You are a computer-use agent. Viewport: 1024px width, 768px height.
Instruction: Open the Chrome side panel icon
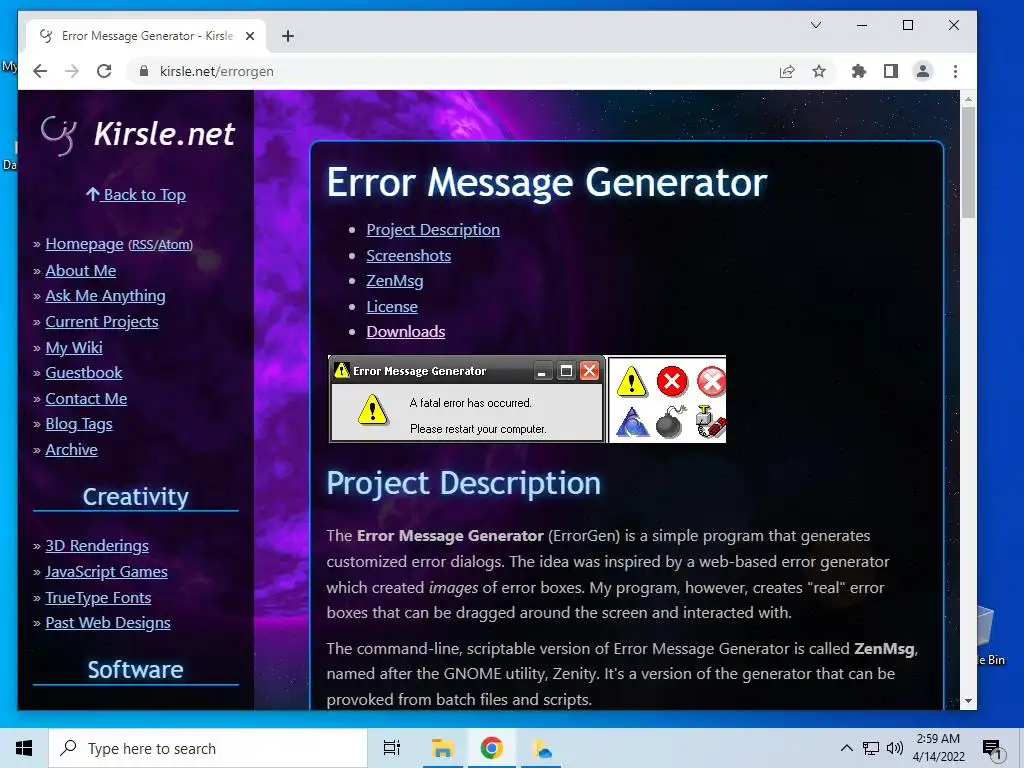pyautogui.click(x=891, y=71)
